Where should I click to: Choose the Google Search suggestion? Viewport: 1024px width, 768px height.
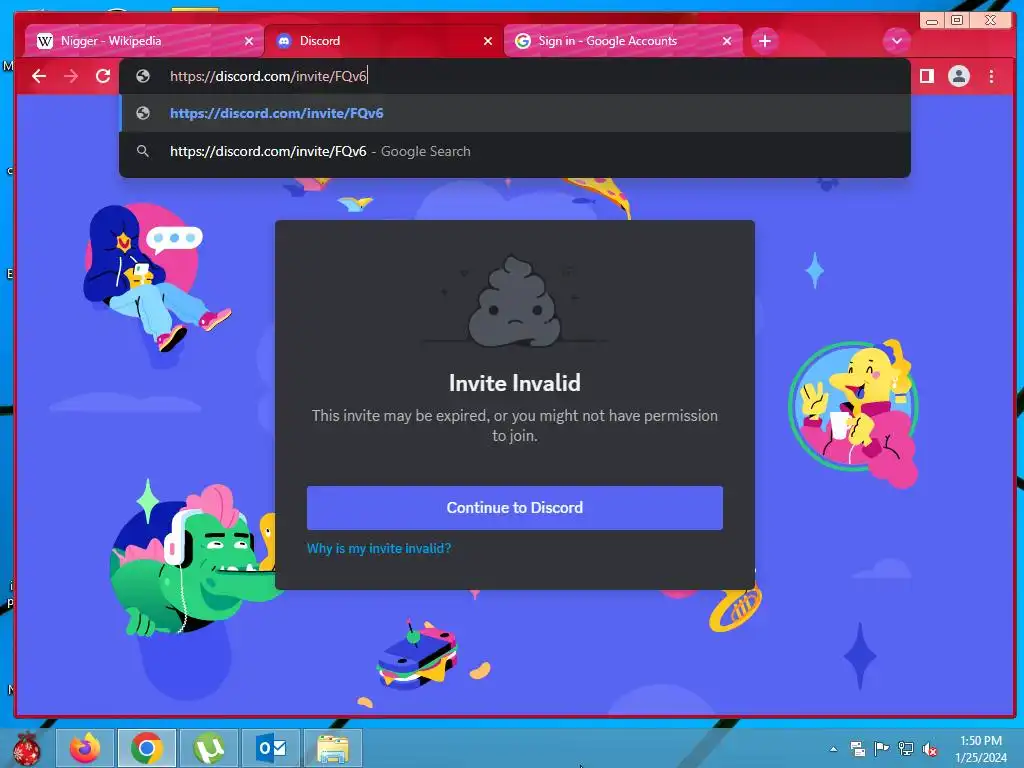click(x=515, y=152)
